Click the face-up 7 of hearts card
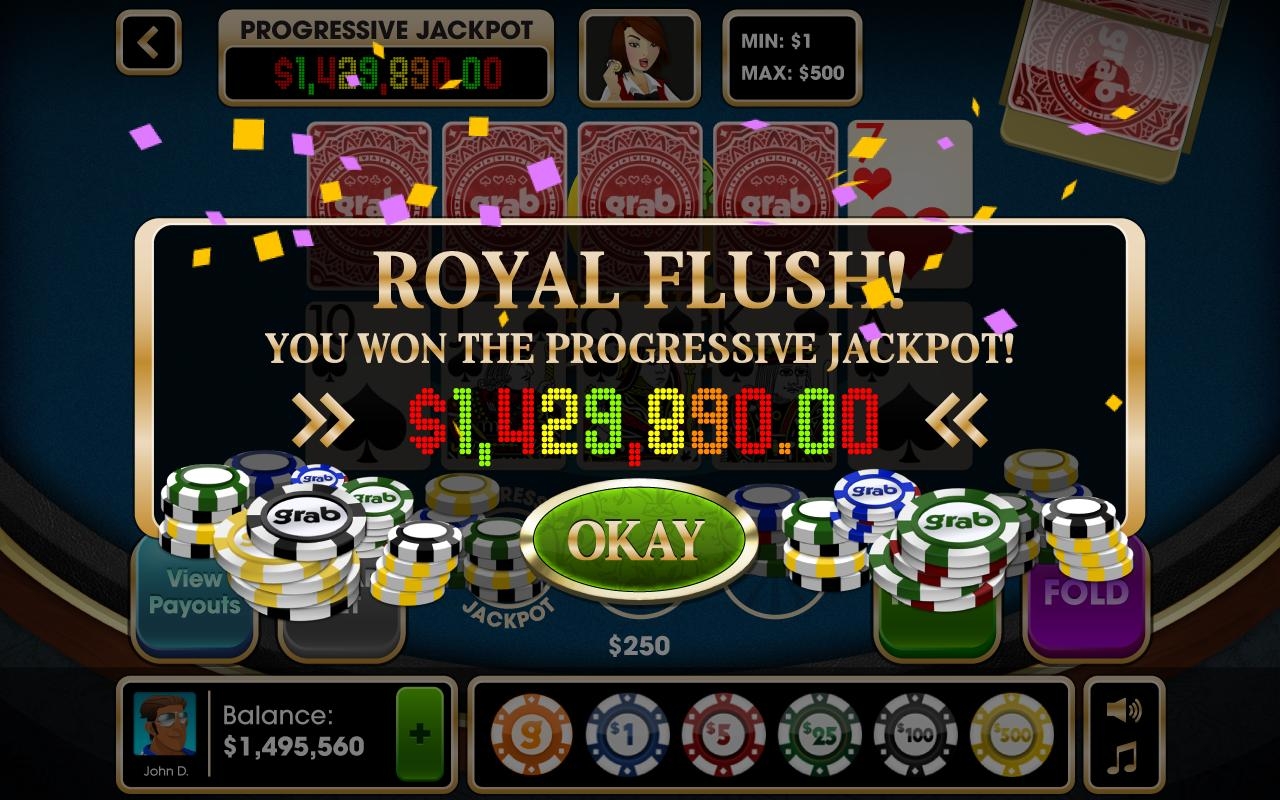Viewport: 1280px width, 800px height. pyautogui.click(x=910, y=175)
